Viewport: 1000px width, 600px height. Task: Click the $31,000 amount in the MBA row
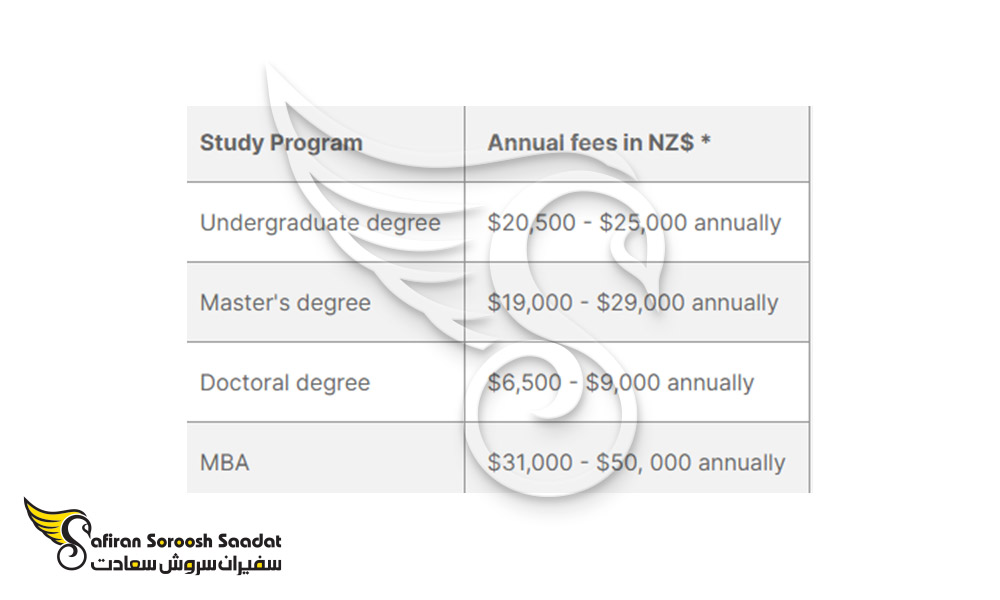pyautogui.click(x=530, y=462)
